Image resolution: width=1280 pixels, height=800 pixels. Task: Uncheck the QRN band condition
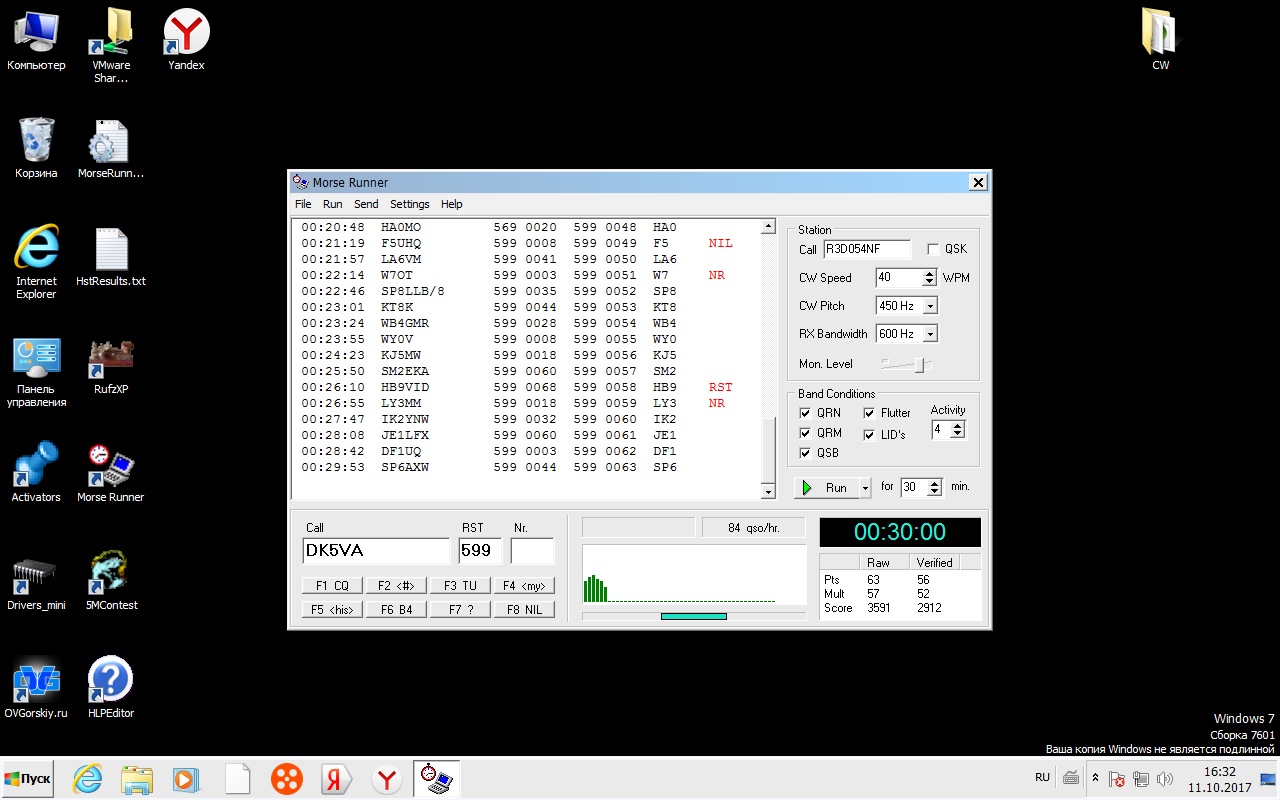click(x=806, y=413)
